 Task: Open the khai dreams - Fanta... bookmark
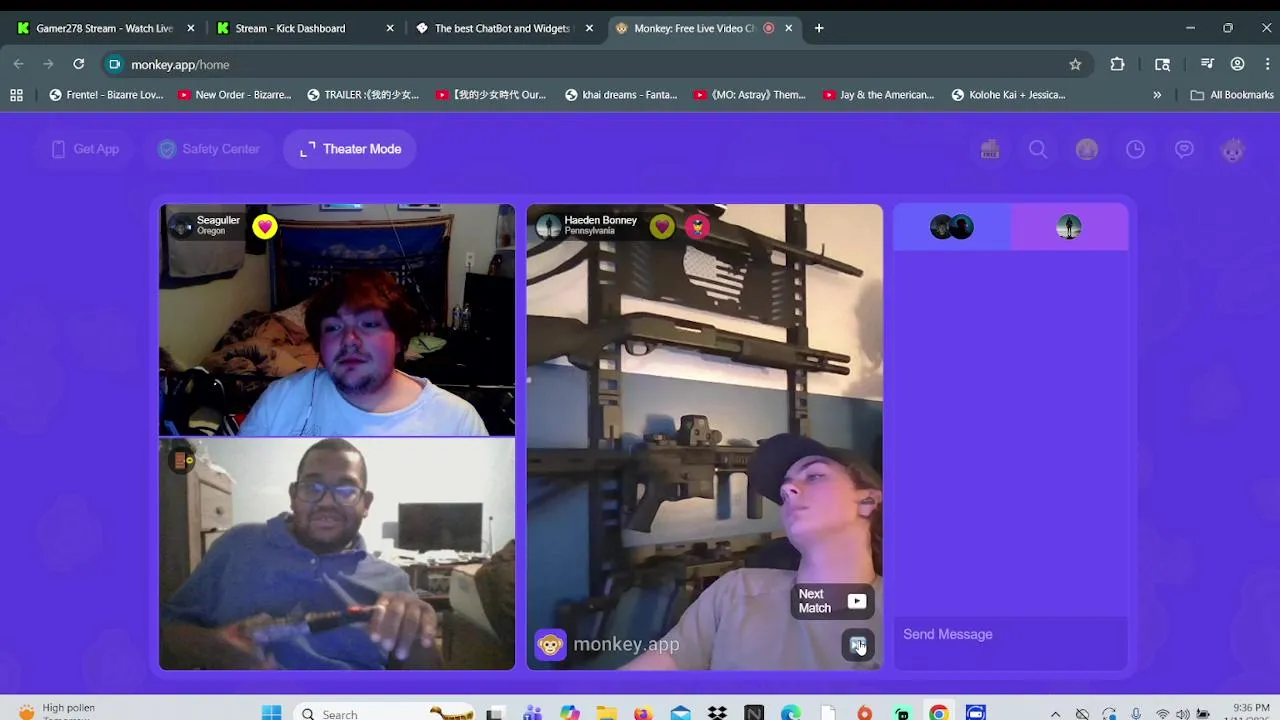621,95
